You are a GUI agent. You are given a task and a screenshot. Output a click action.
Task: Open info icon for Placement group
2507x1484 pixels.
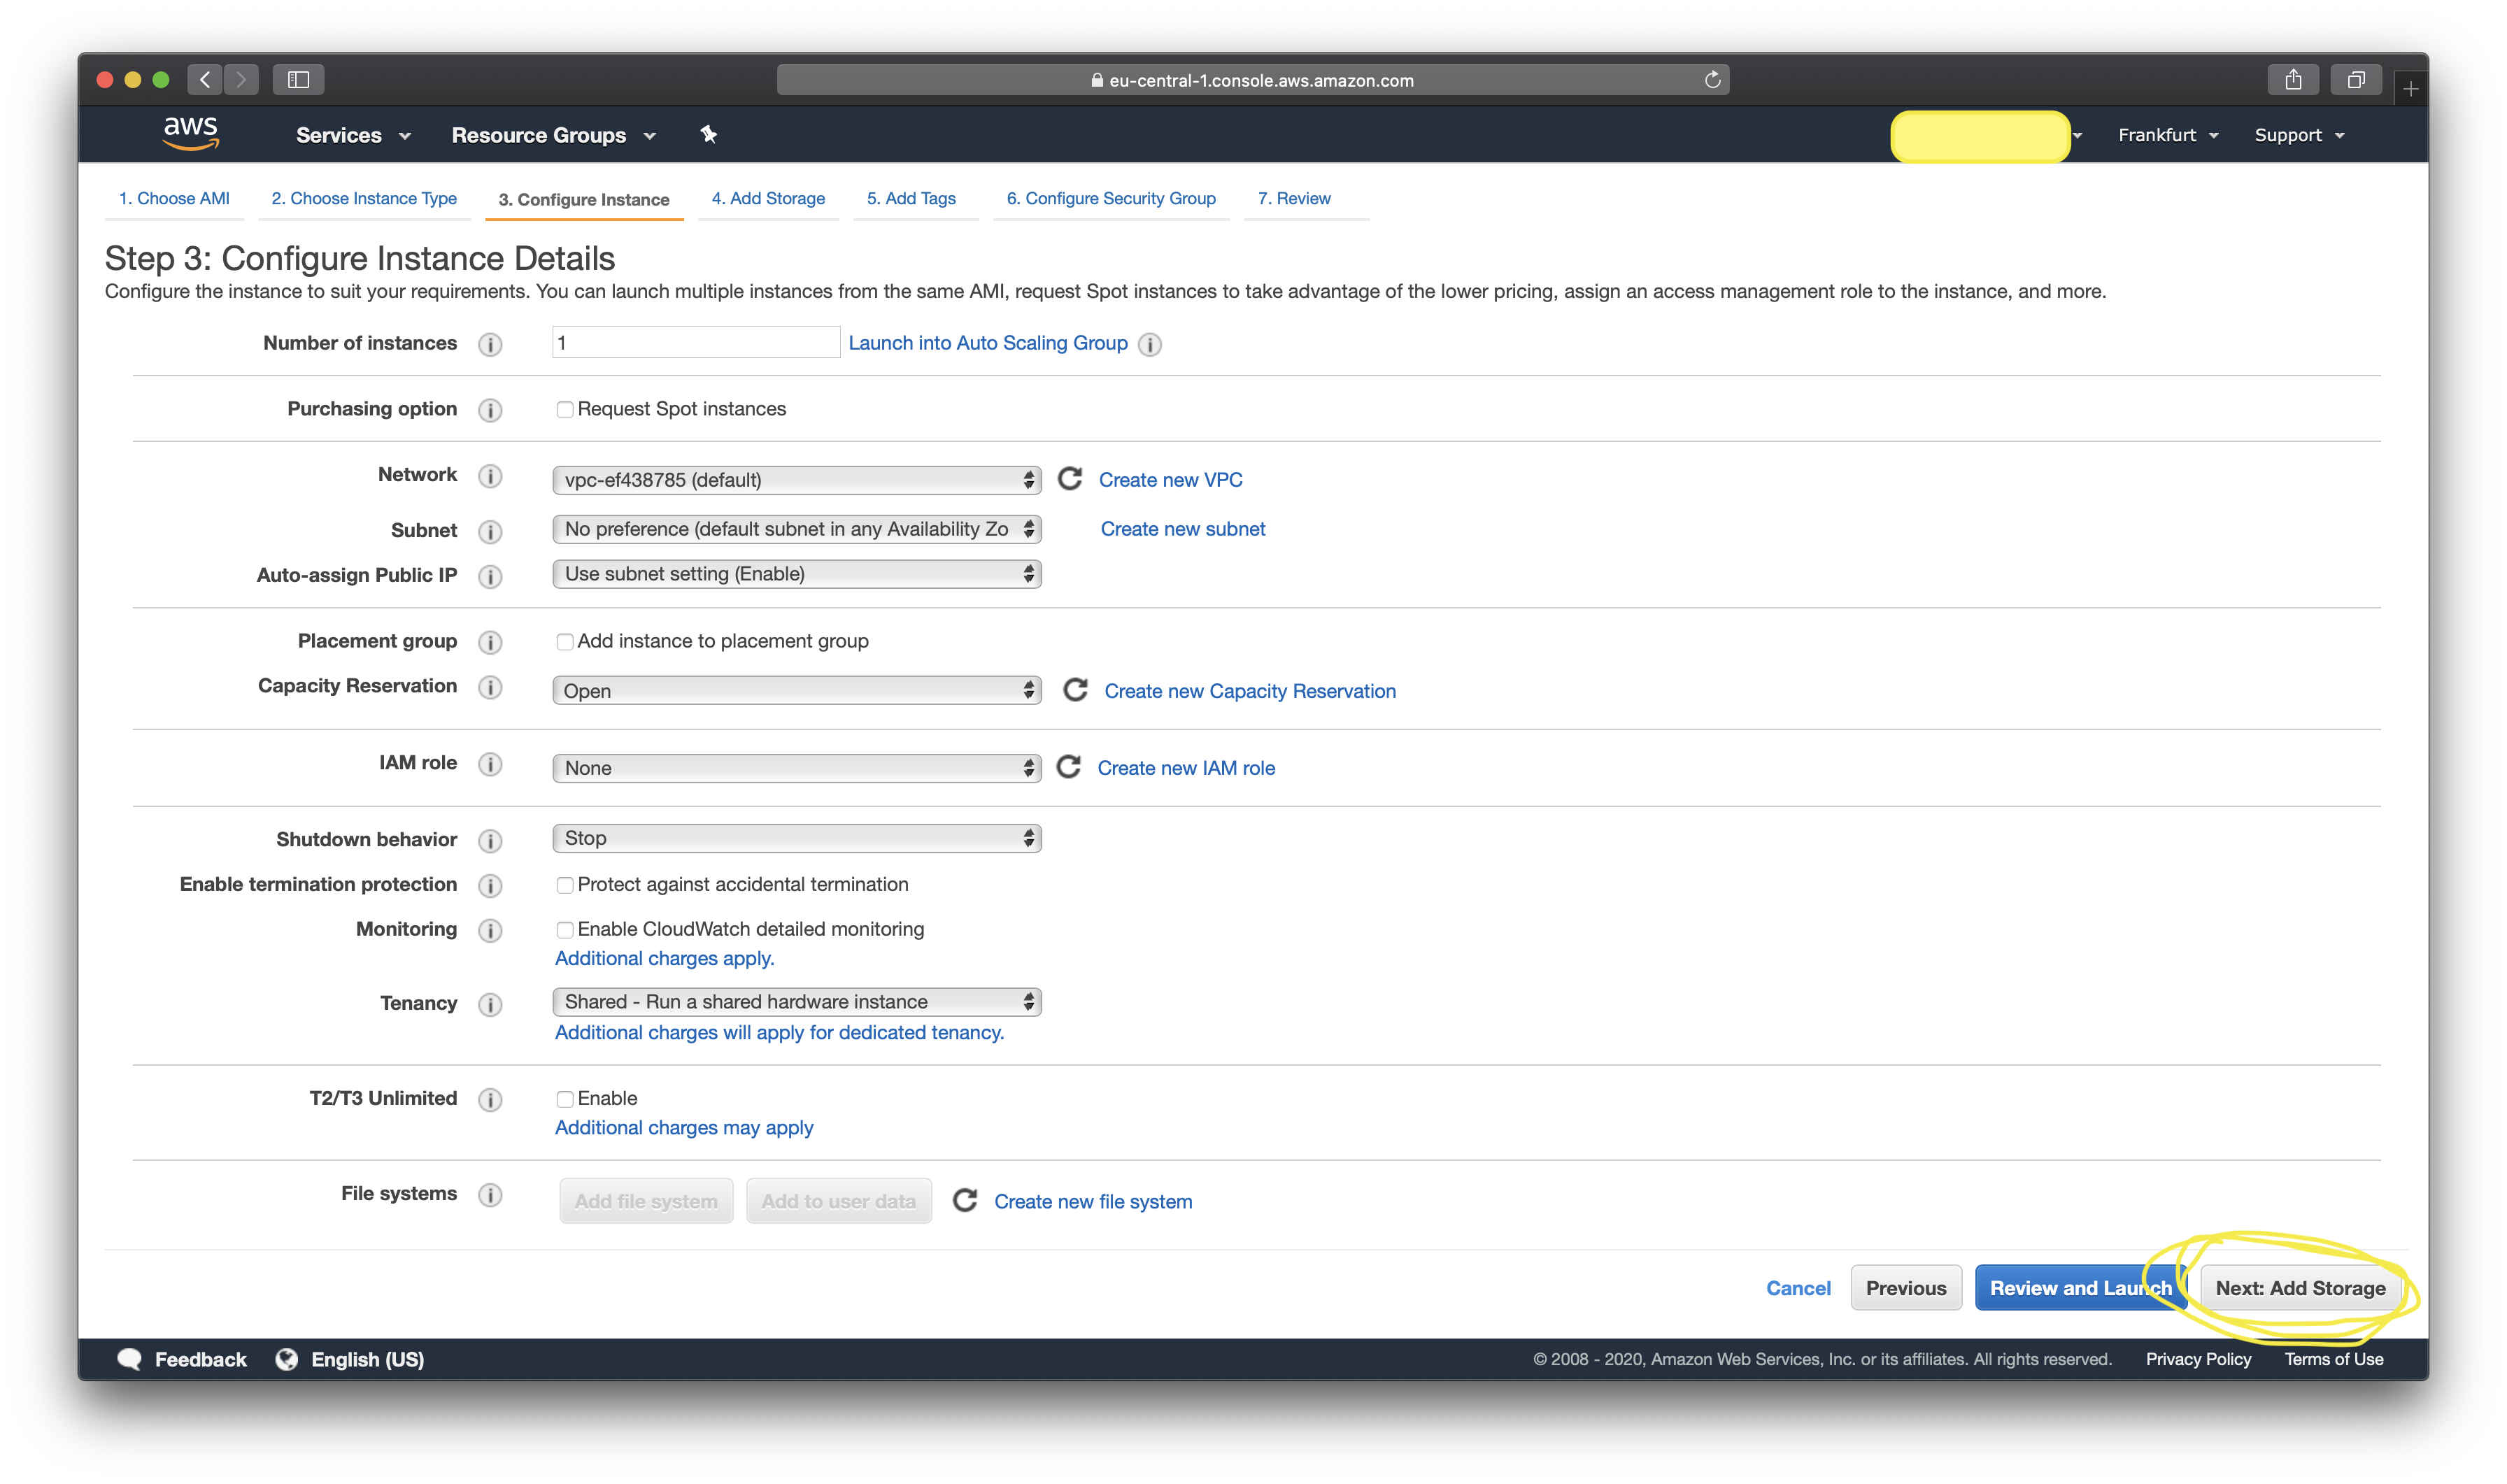tap(490, 642)
